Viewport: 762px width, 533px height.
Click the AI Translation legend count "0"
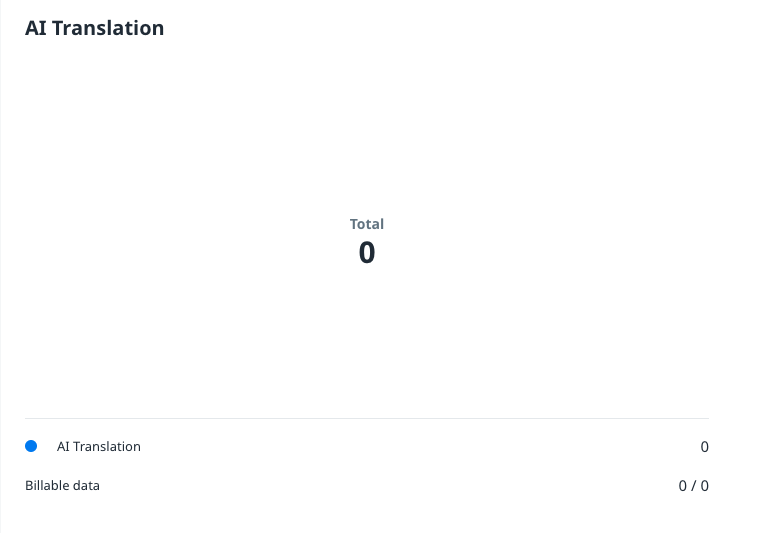[x=704, y=447]
